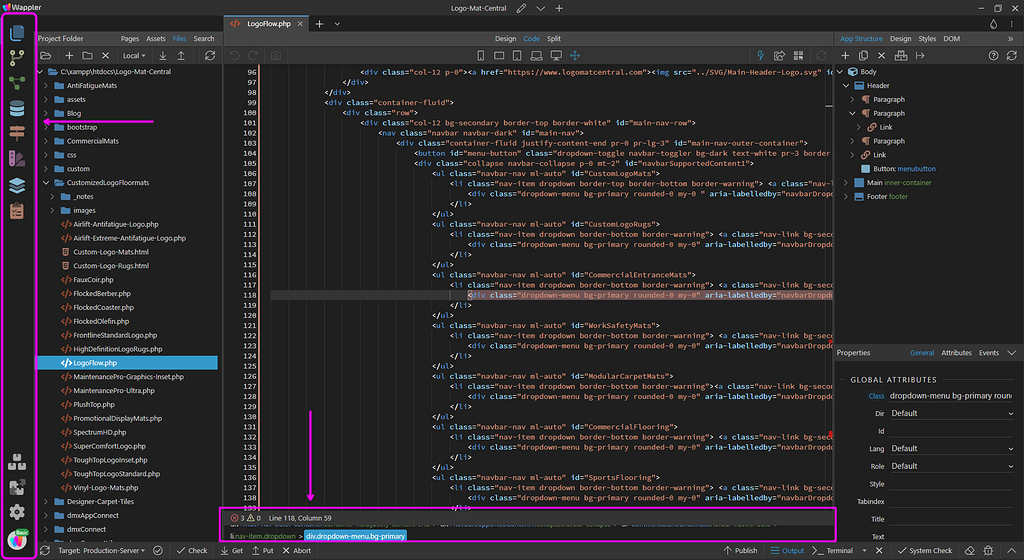This screenshot has width=1024, height=560.
Task: Open the theme droplet icon at top right
Action: tap(994, 23)
